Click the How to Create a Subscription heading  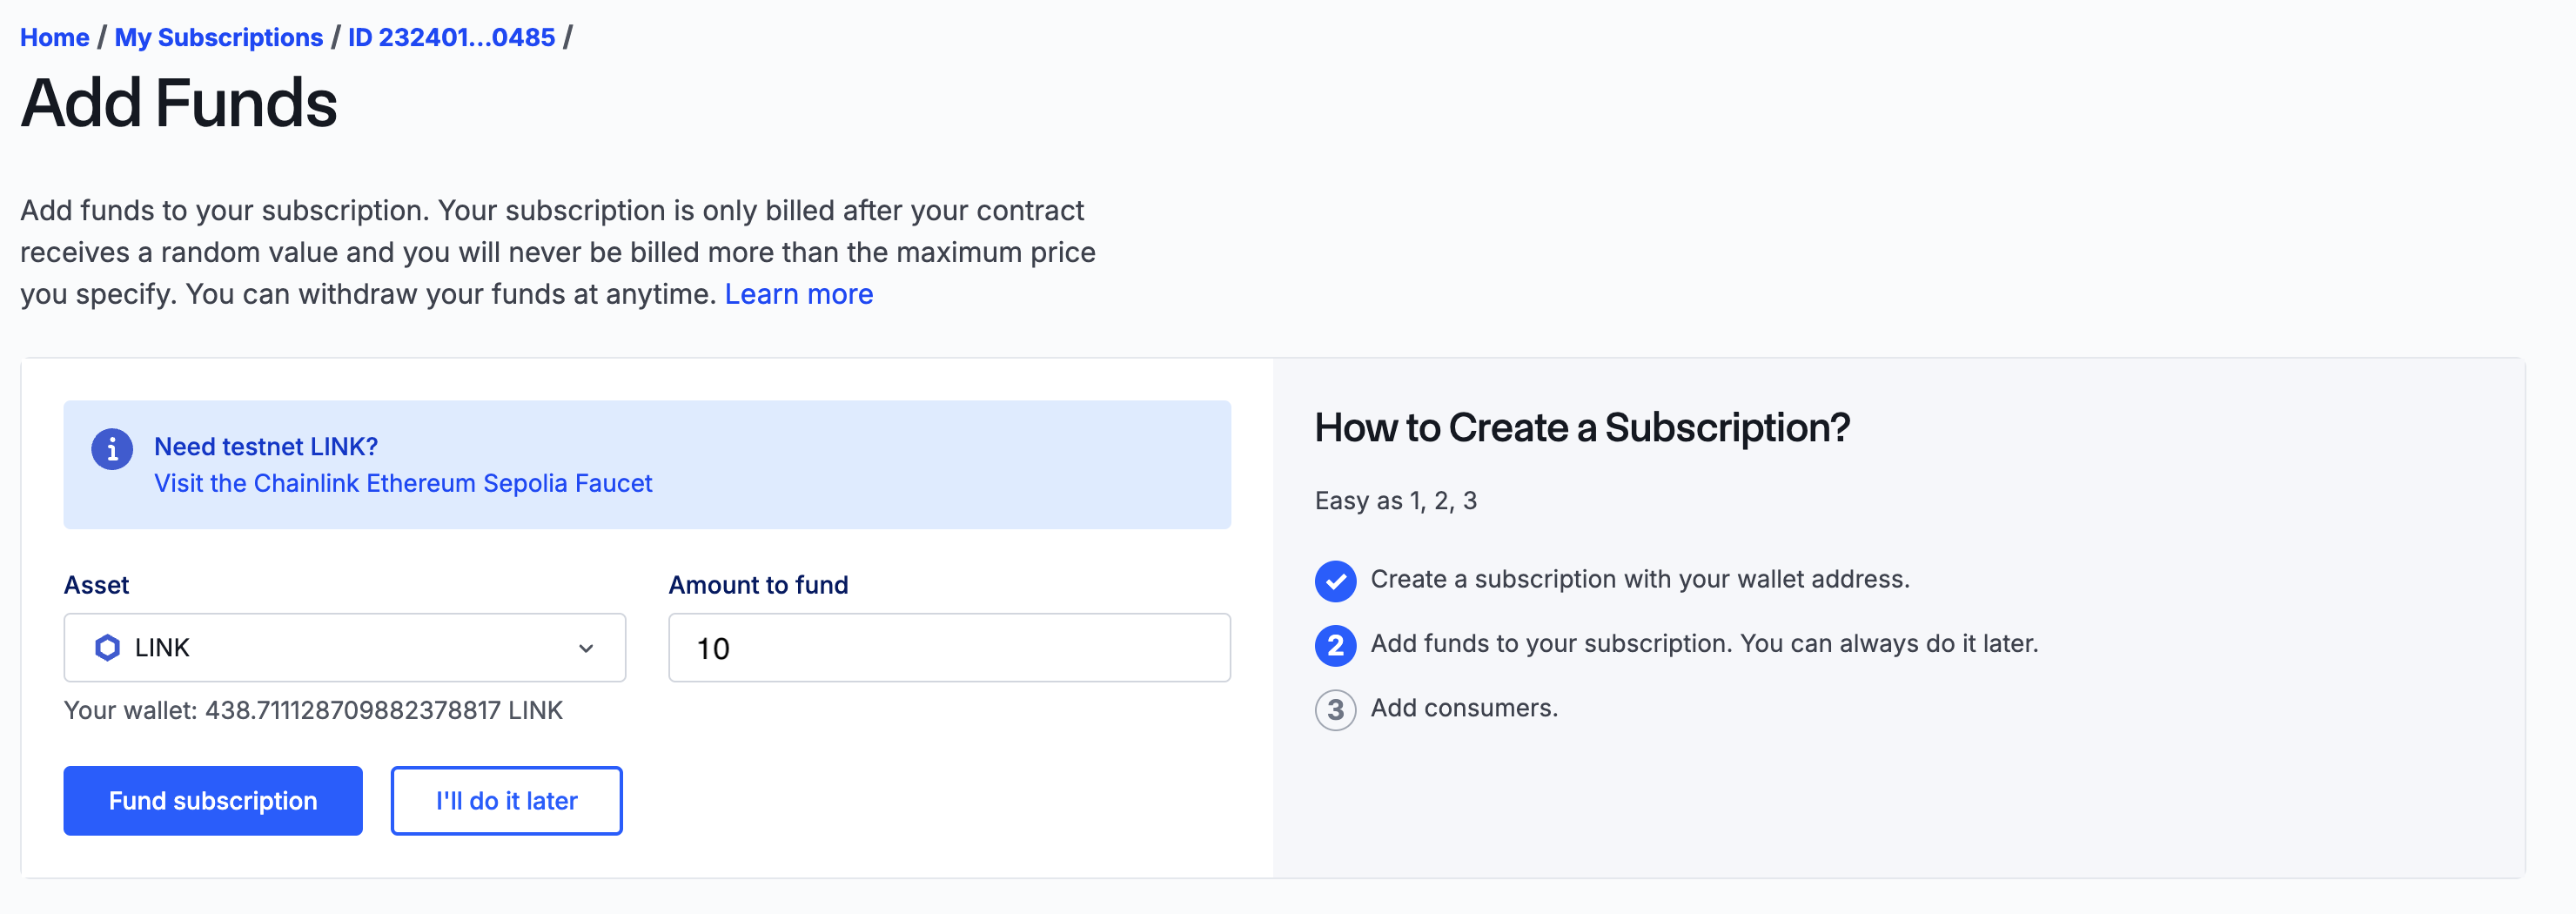1581,428
